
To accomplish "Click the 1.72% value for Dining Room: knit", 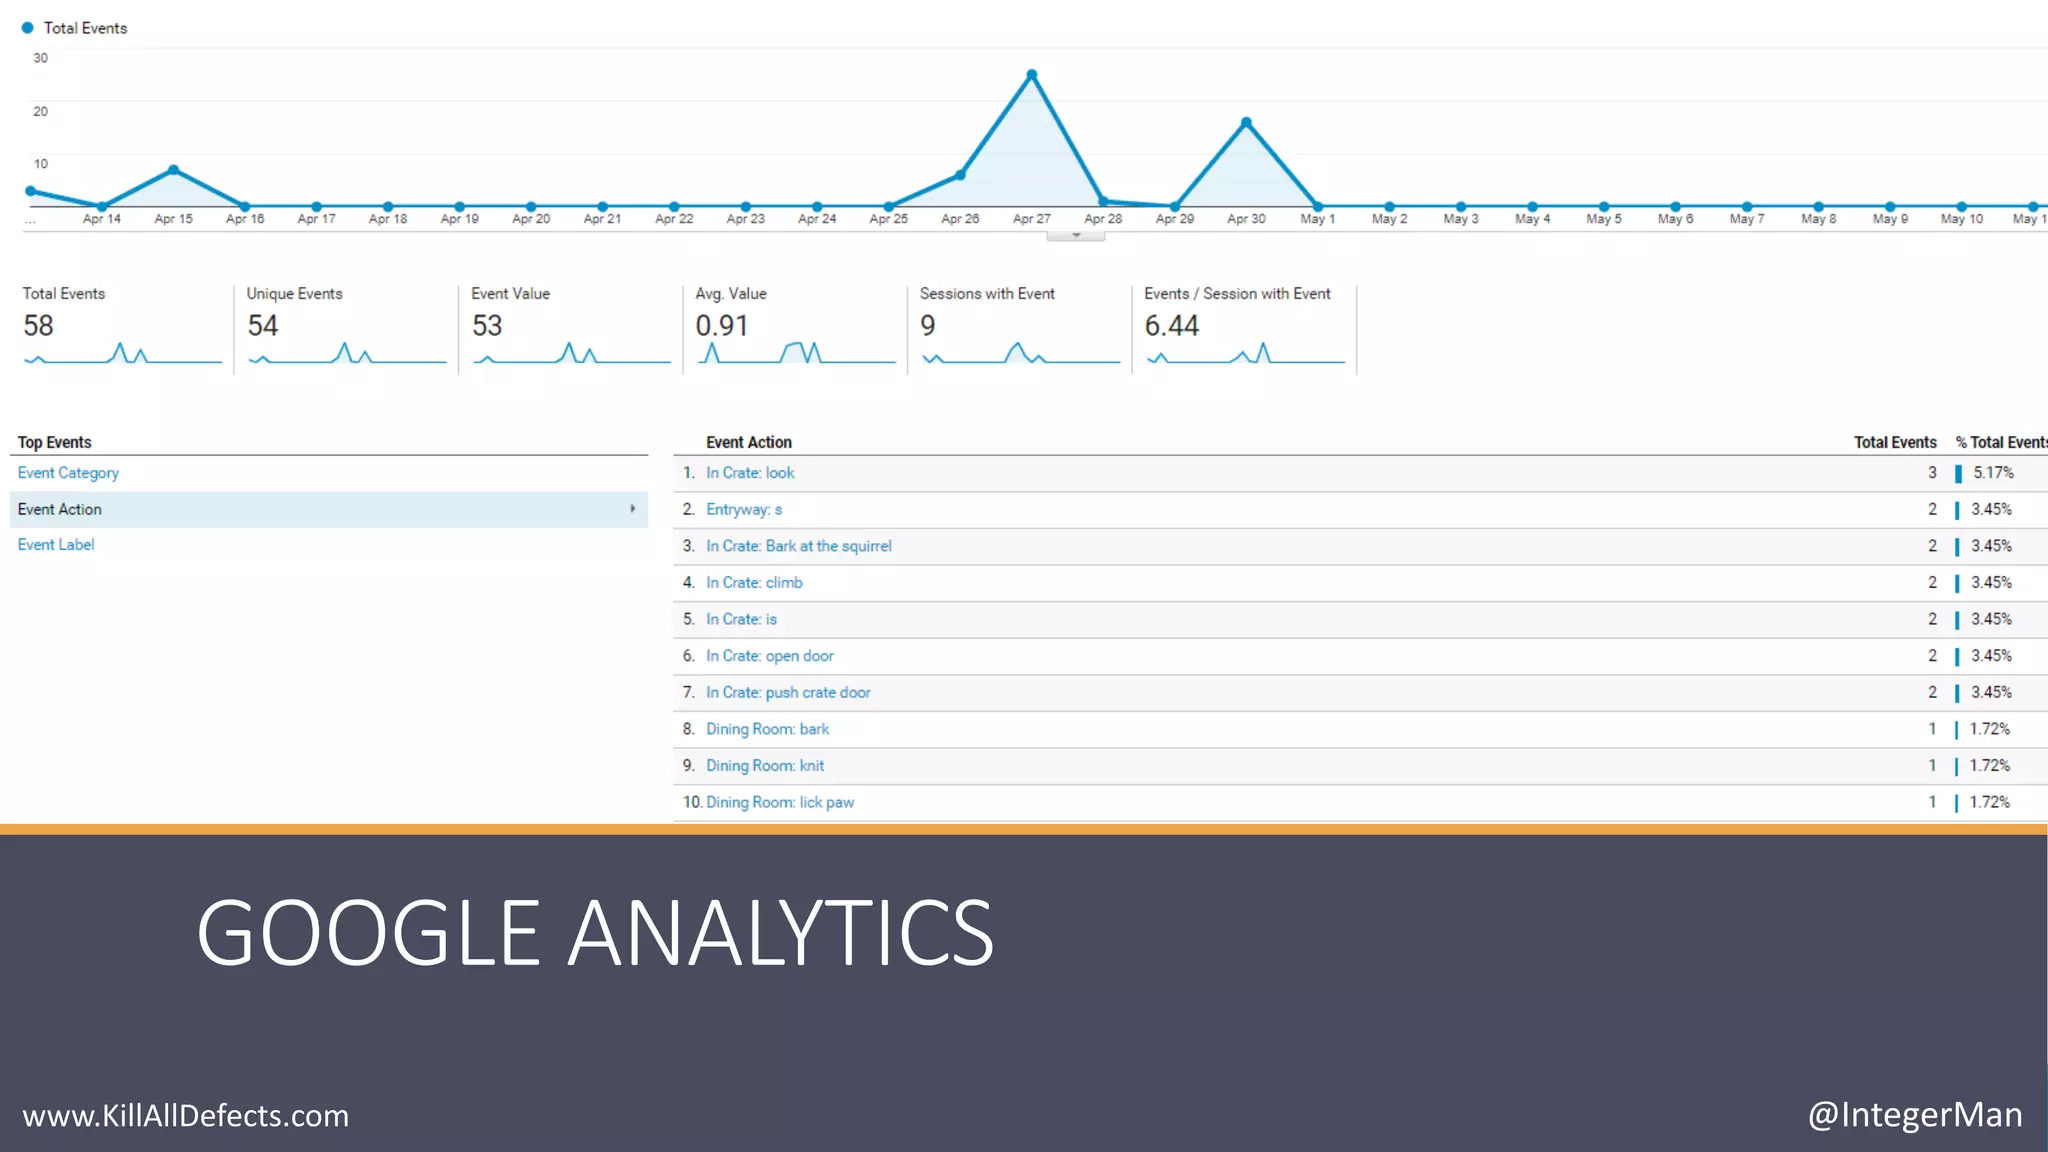I will click(x=1990, y=766).
